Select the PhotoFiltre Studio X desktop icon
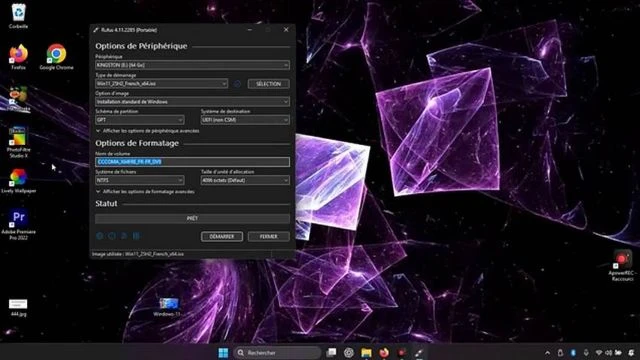 click(18, 142)
